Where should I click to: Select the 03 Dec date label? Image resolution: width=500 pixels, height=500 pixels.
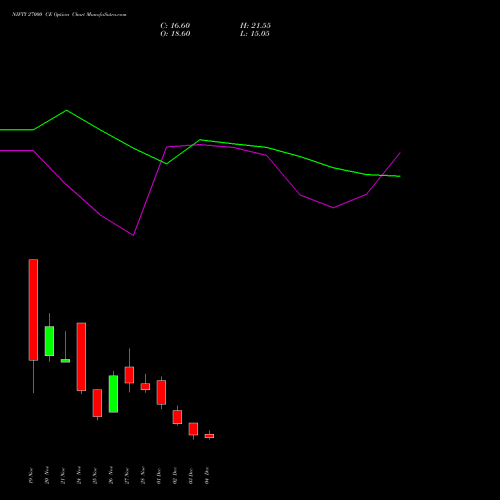[191, 475]
